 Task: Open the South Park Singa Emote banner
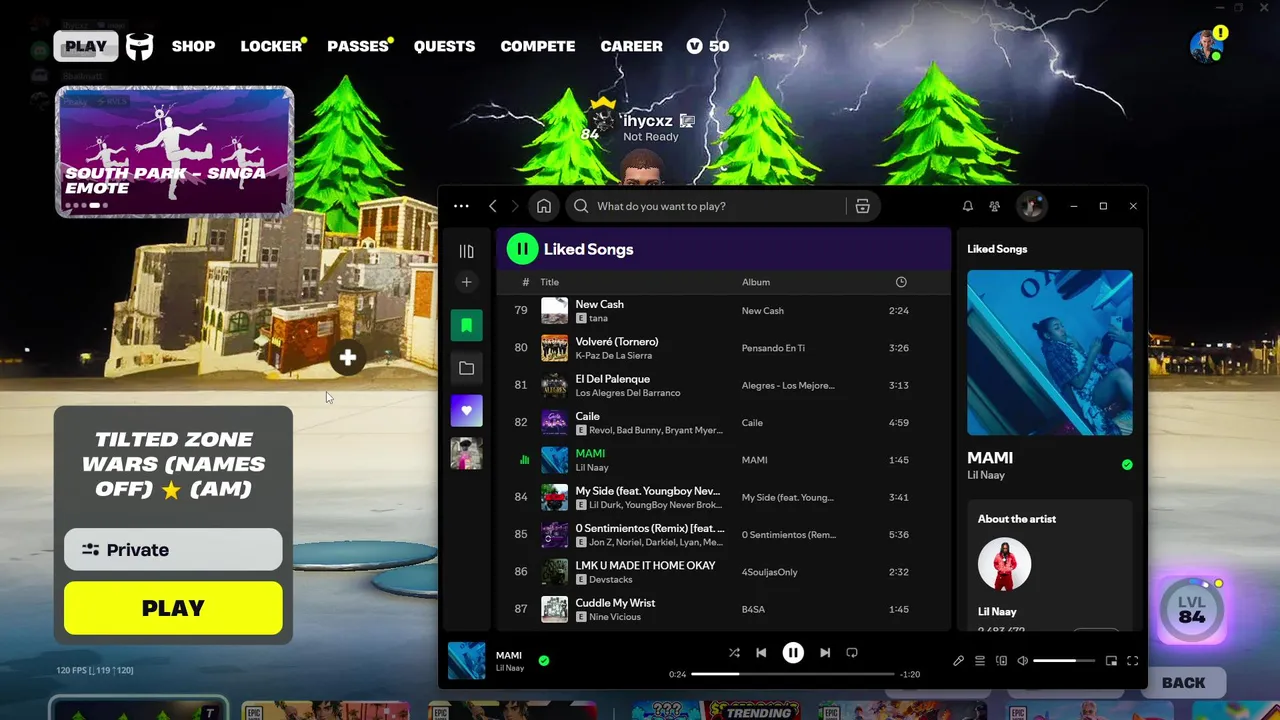click(174, 151)
